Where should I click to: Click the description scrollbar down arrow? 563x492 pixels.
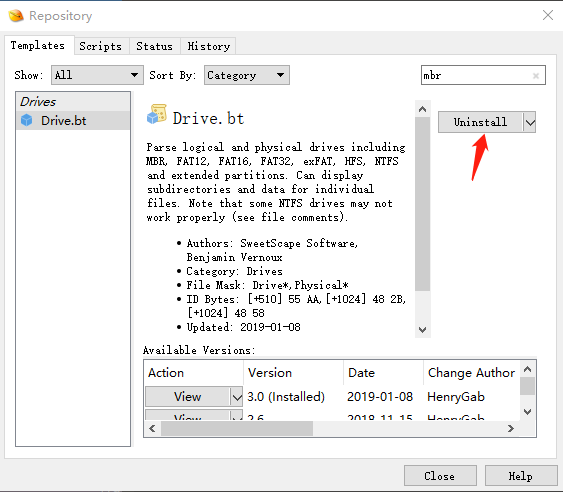423,330
